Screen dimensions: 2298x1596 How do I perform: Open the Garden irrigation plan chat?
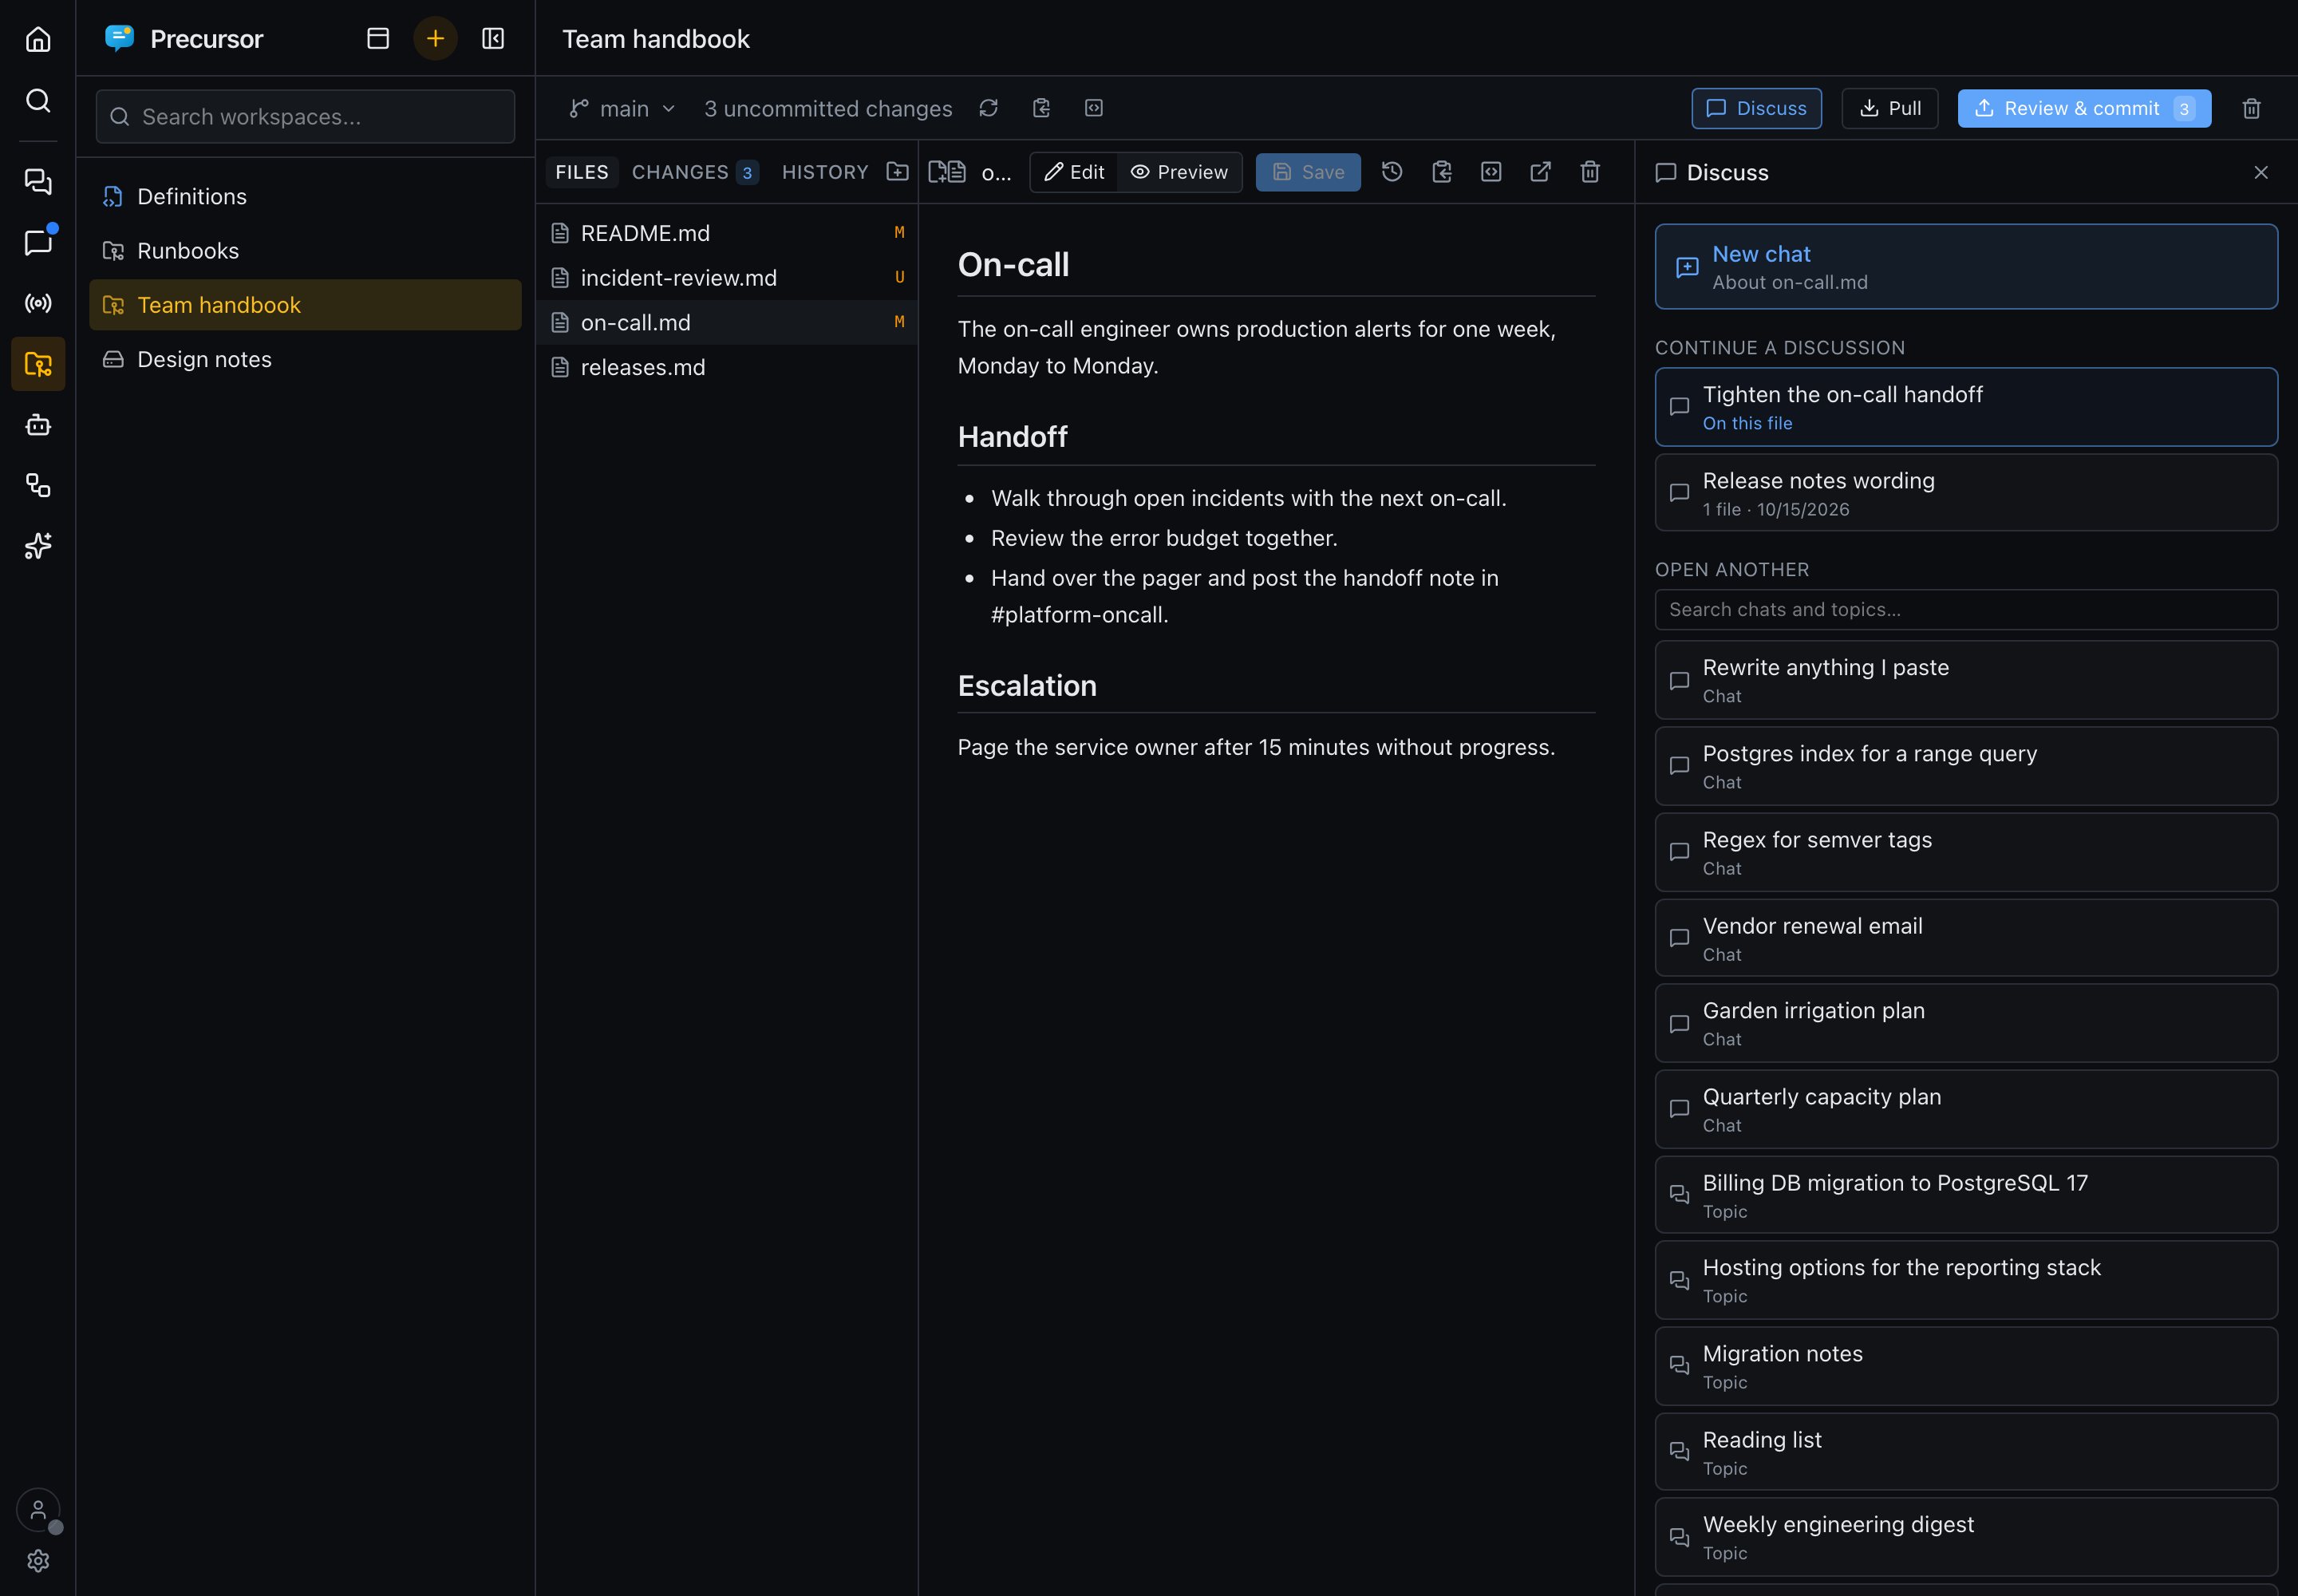pyautogui.click(x=1966, y=1023)
